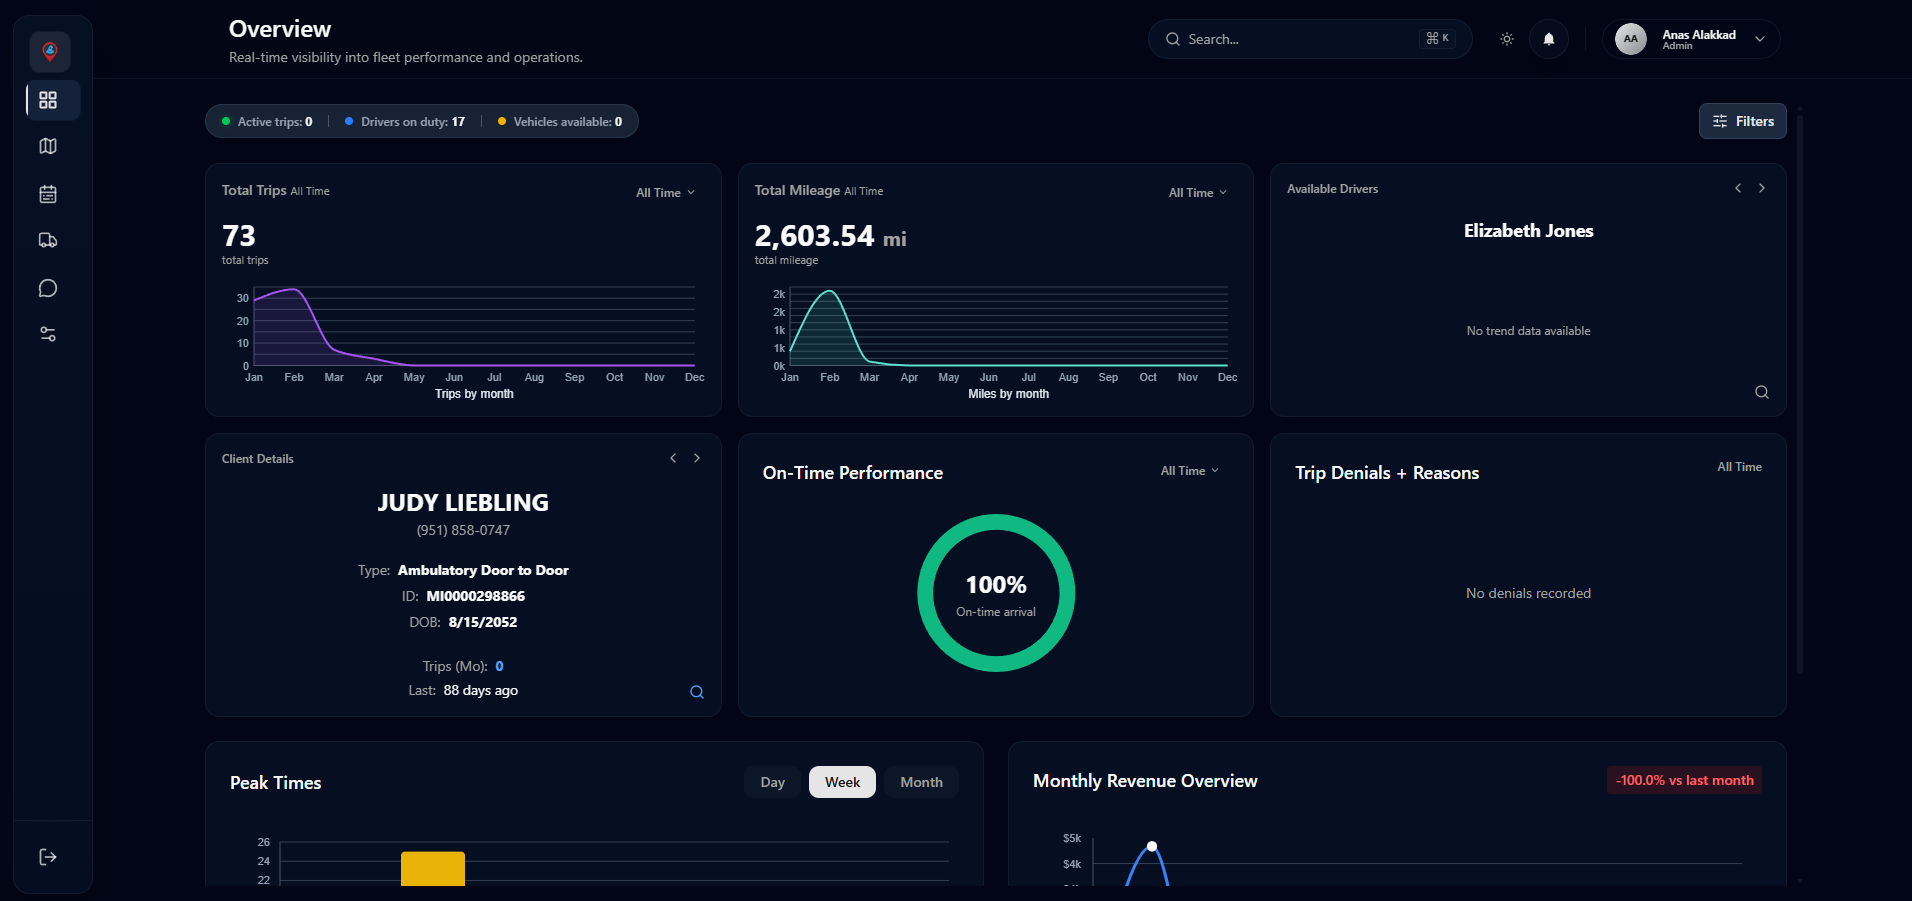Screen dimensions: 1912x901
Task: Open the Calendar scheduling icon
Action: click(x=48, y=194)
